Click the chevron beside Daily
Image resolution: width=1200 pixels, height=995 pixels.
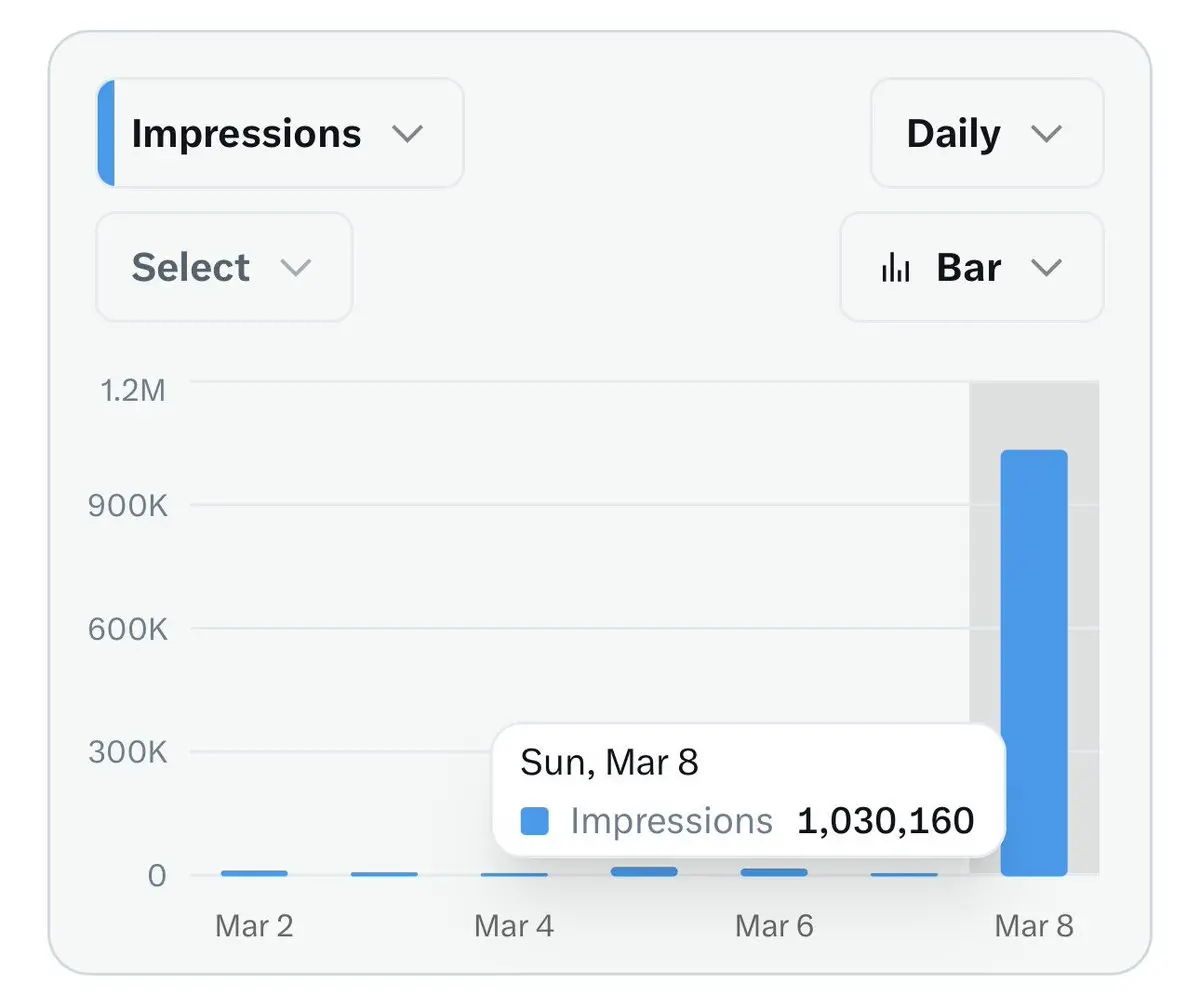point(1046,134)
